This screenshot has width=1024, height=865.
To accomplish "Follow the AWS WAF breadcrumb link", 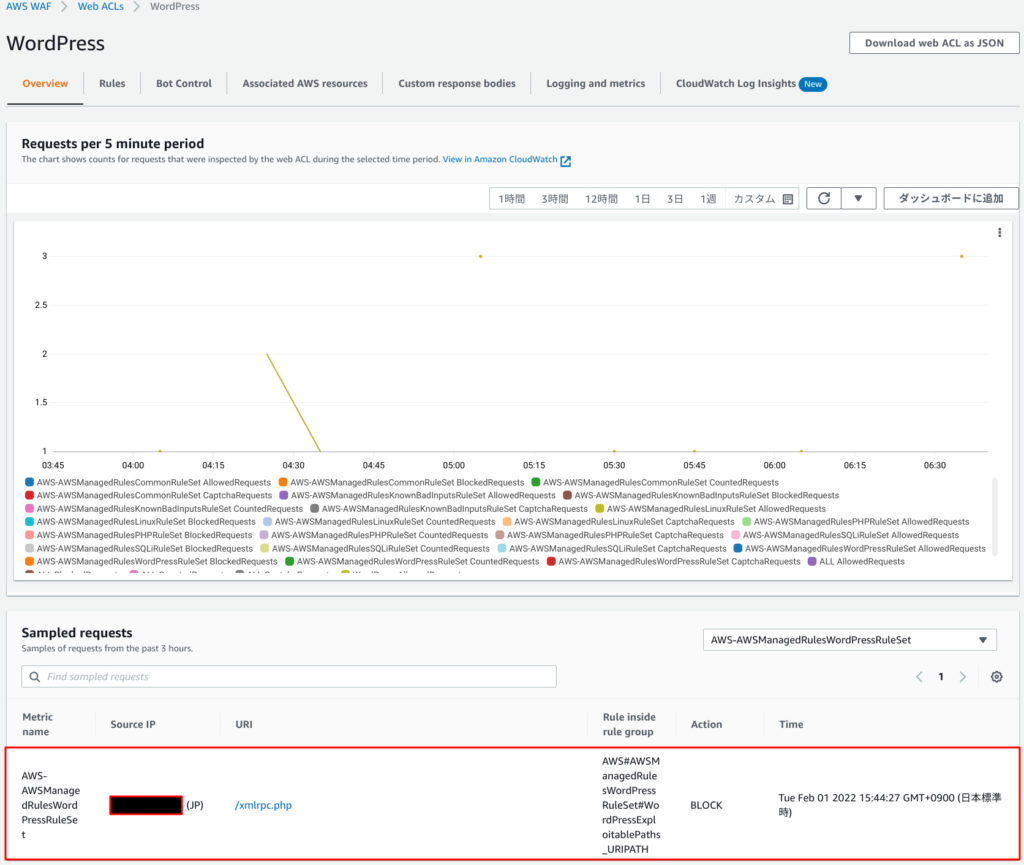I will 29,7.
